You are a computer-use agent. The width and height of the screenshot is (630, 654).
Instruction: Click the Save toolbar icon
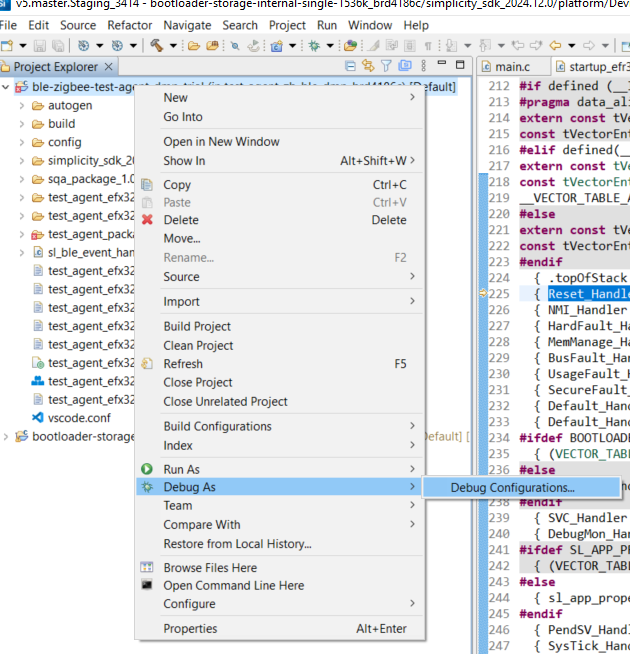40,45
